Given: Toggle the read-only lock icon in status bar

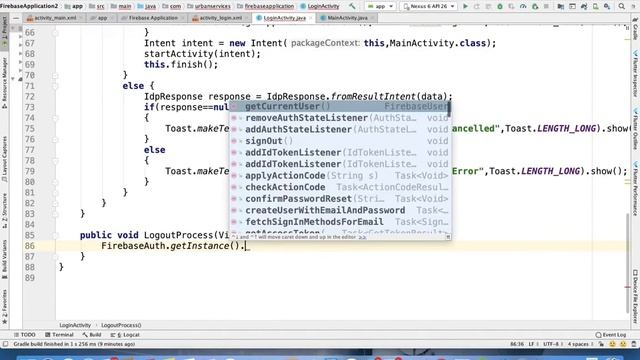Looking at the screenshot, I should [x=601, y=344].
